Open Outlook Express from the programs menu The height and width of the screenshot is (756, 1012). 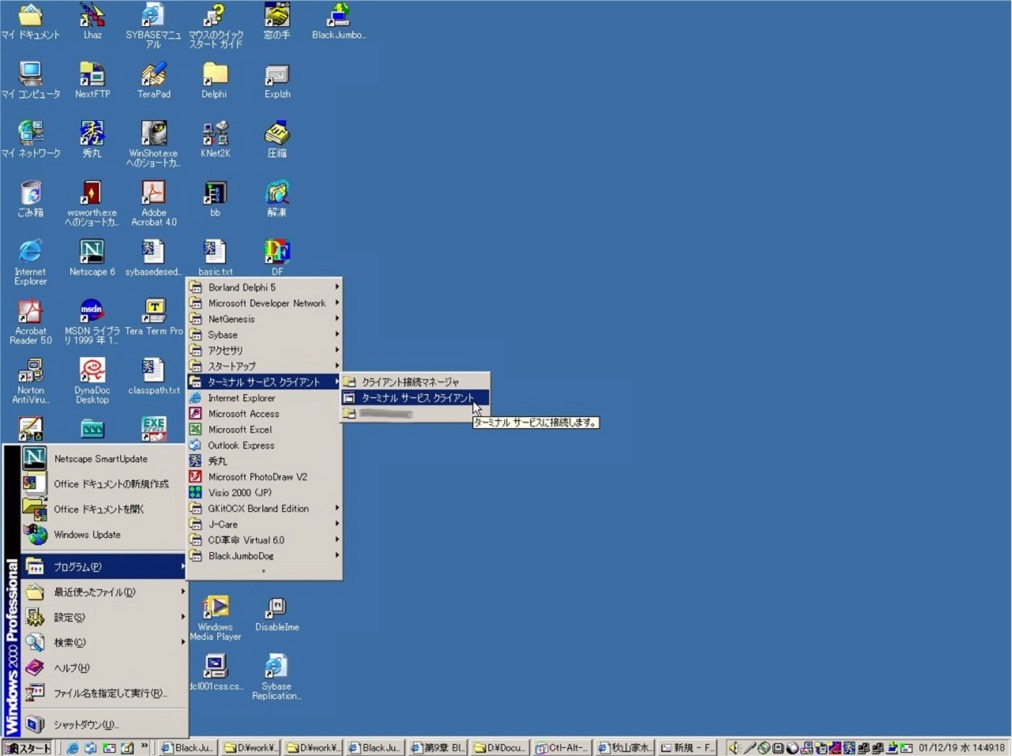[x=264, y=445]
